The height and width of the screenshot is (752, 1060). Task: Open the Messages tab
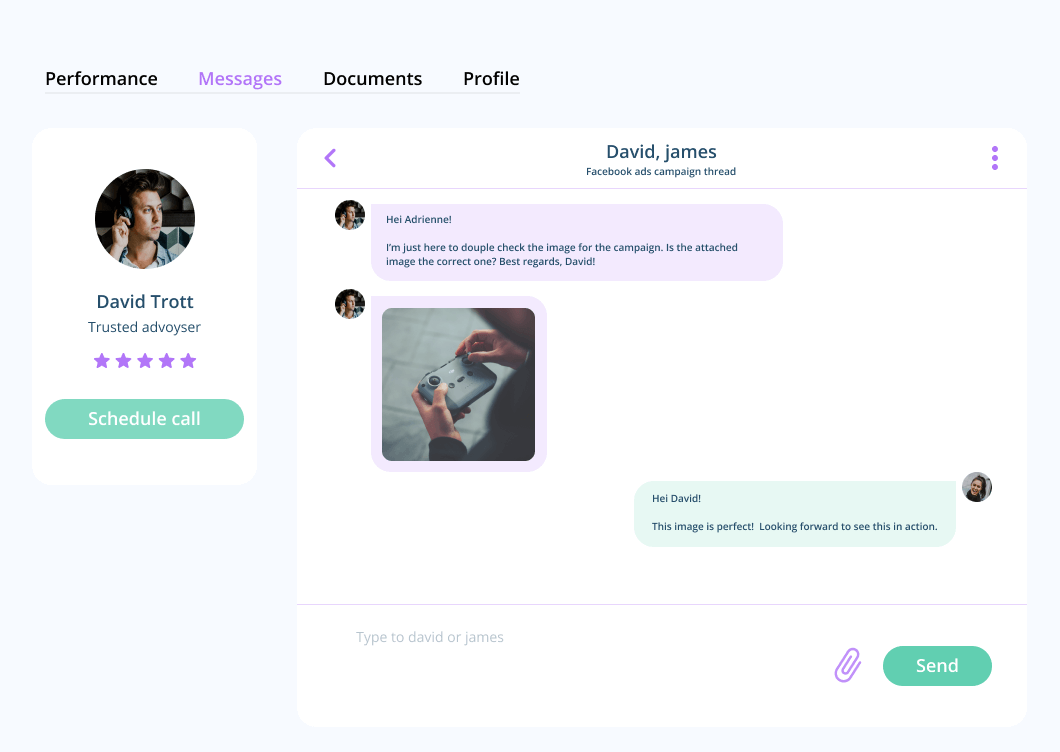240,78
